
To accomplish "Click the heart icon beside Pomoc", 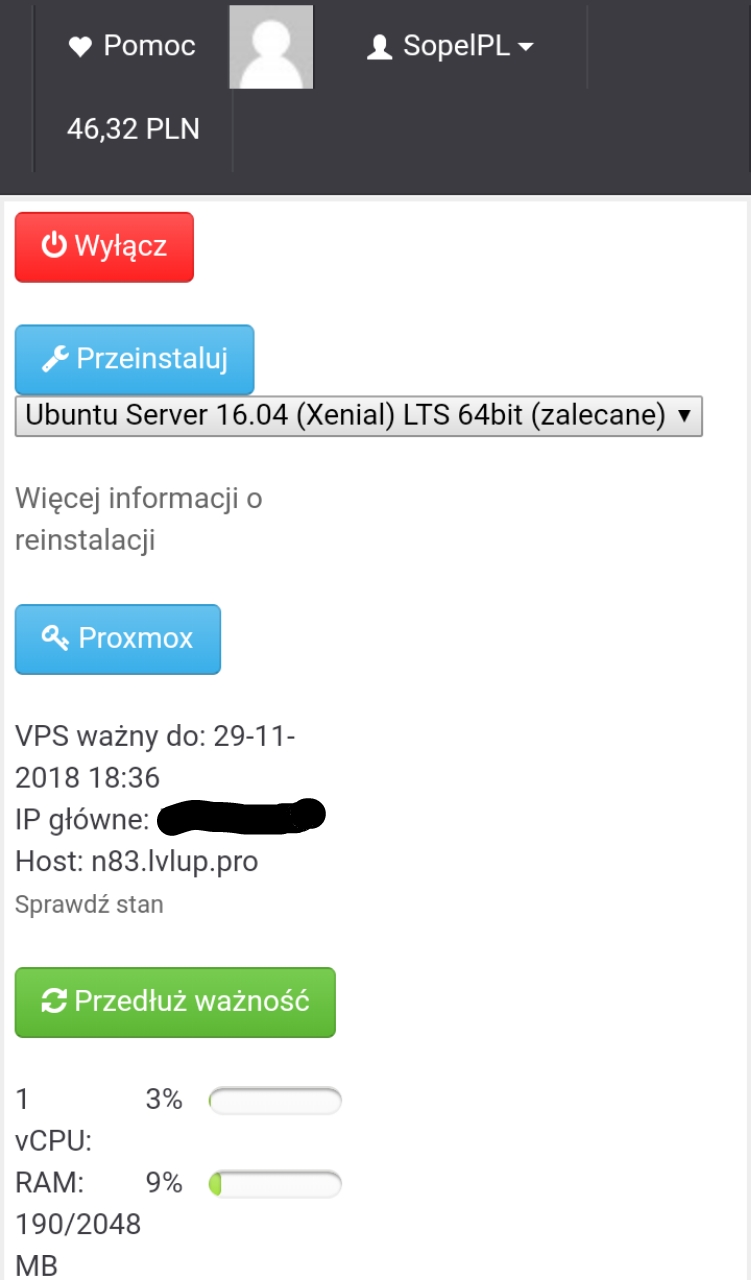I will (80, 46).
